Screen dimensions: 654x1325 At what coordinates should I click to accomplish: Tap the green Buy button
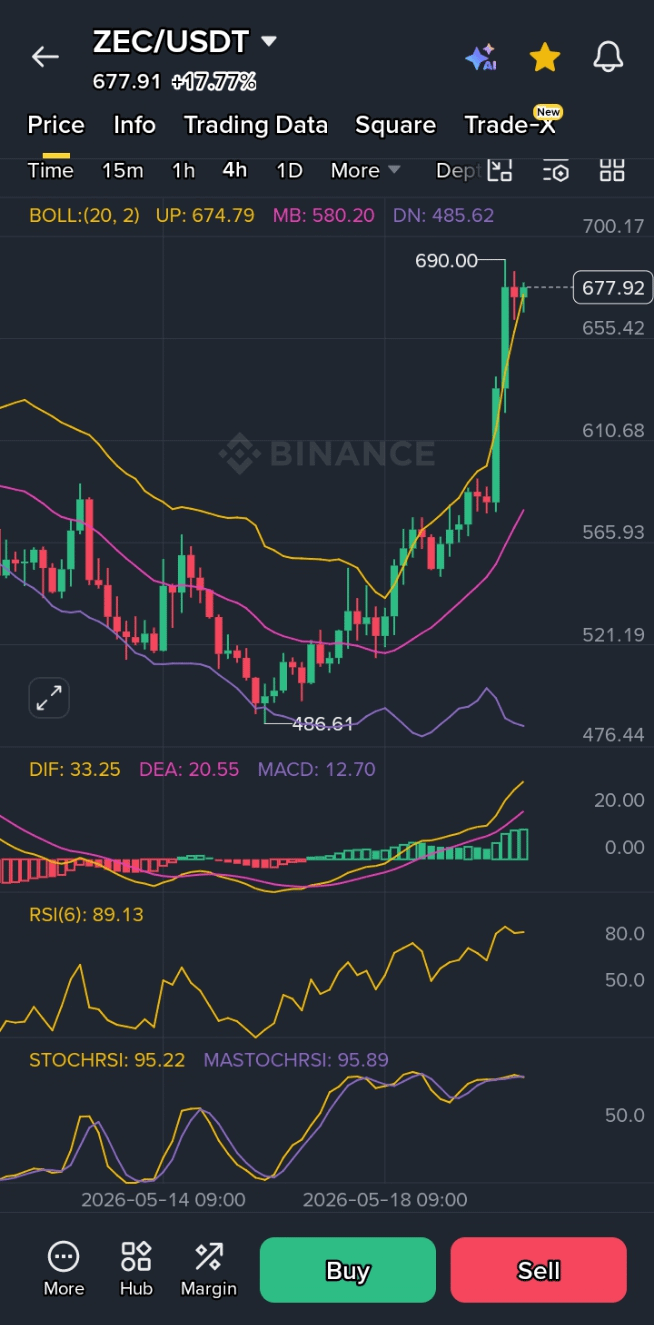point(348,1270)
